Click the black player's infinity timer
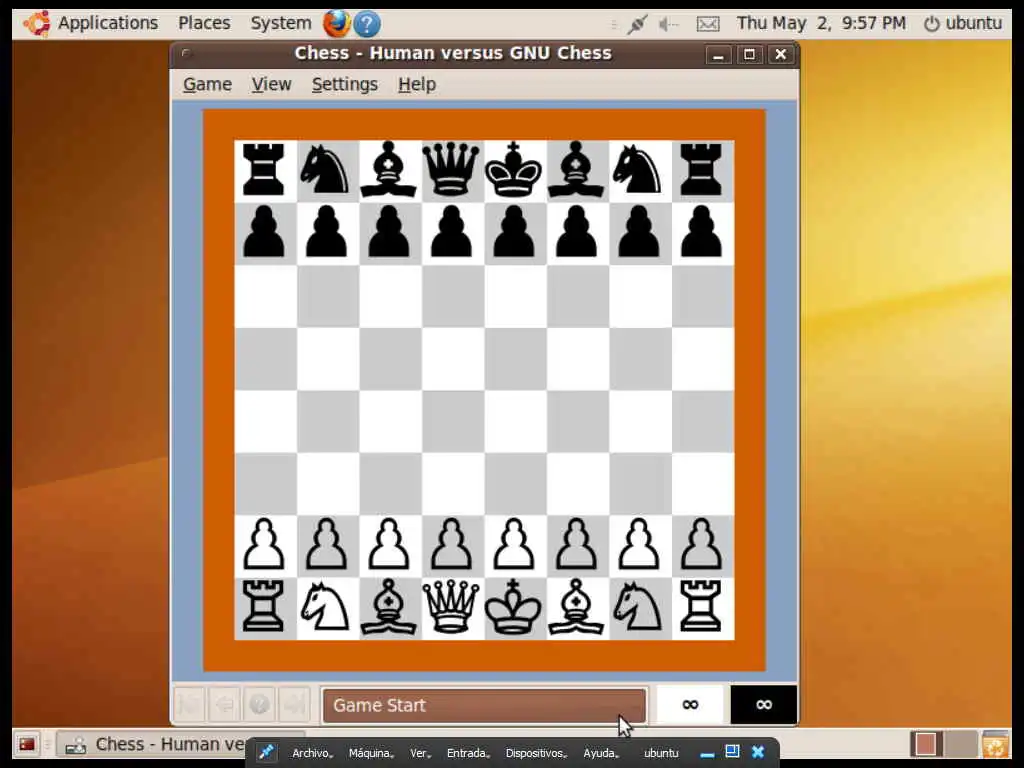Screen dimensions: 1024x768 pyautogui.click(x=763, y=705)
